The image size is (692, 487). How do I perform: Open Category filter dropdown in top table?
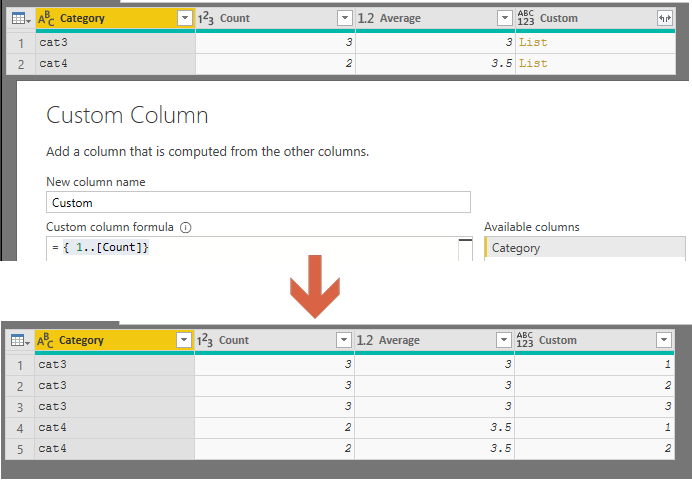pos(185,18)
